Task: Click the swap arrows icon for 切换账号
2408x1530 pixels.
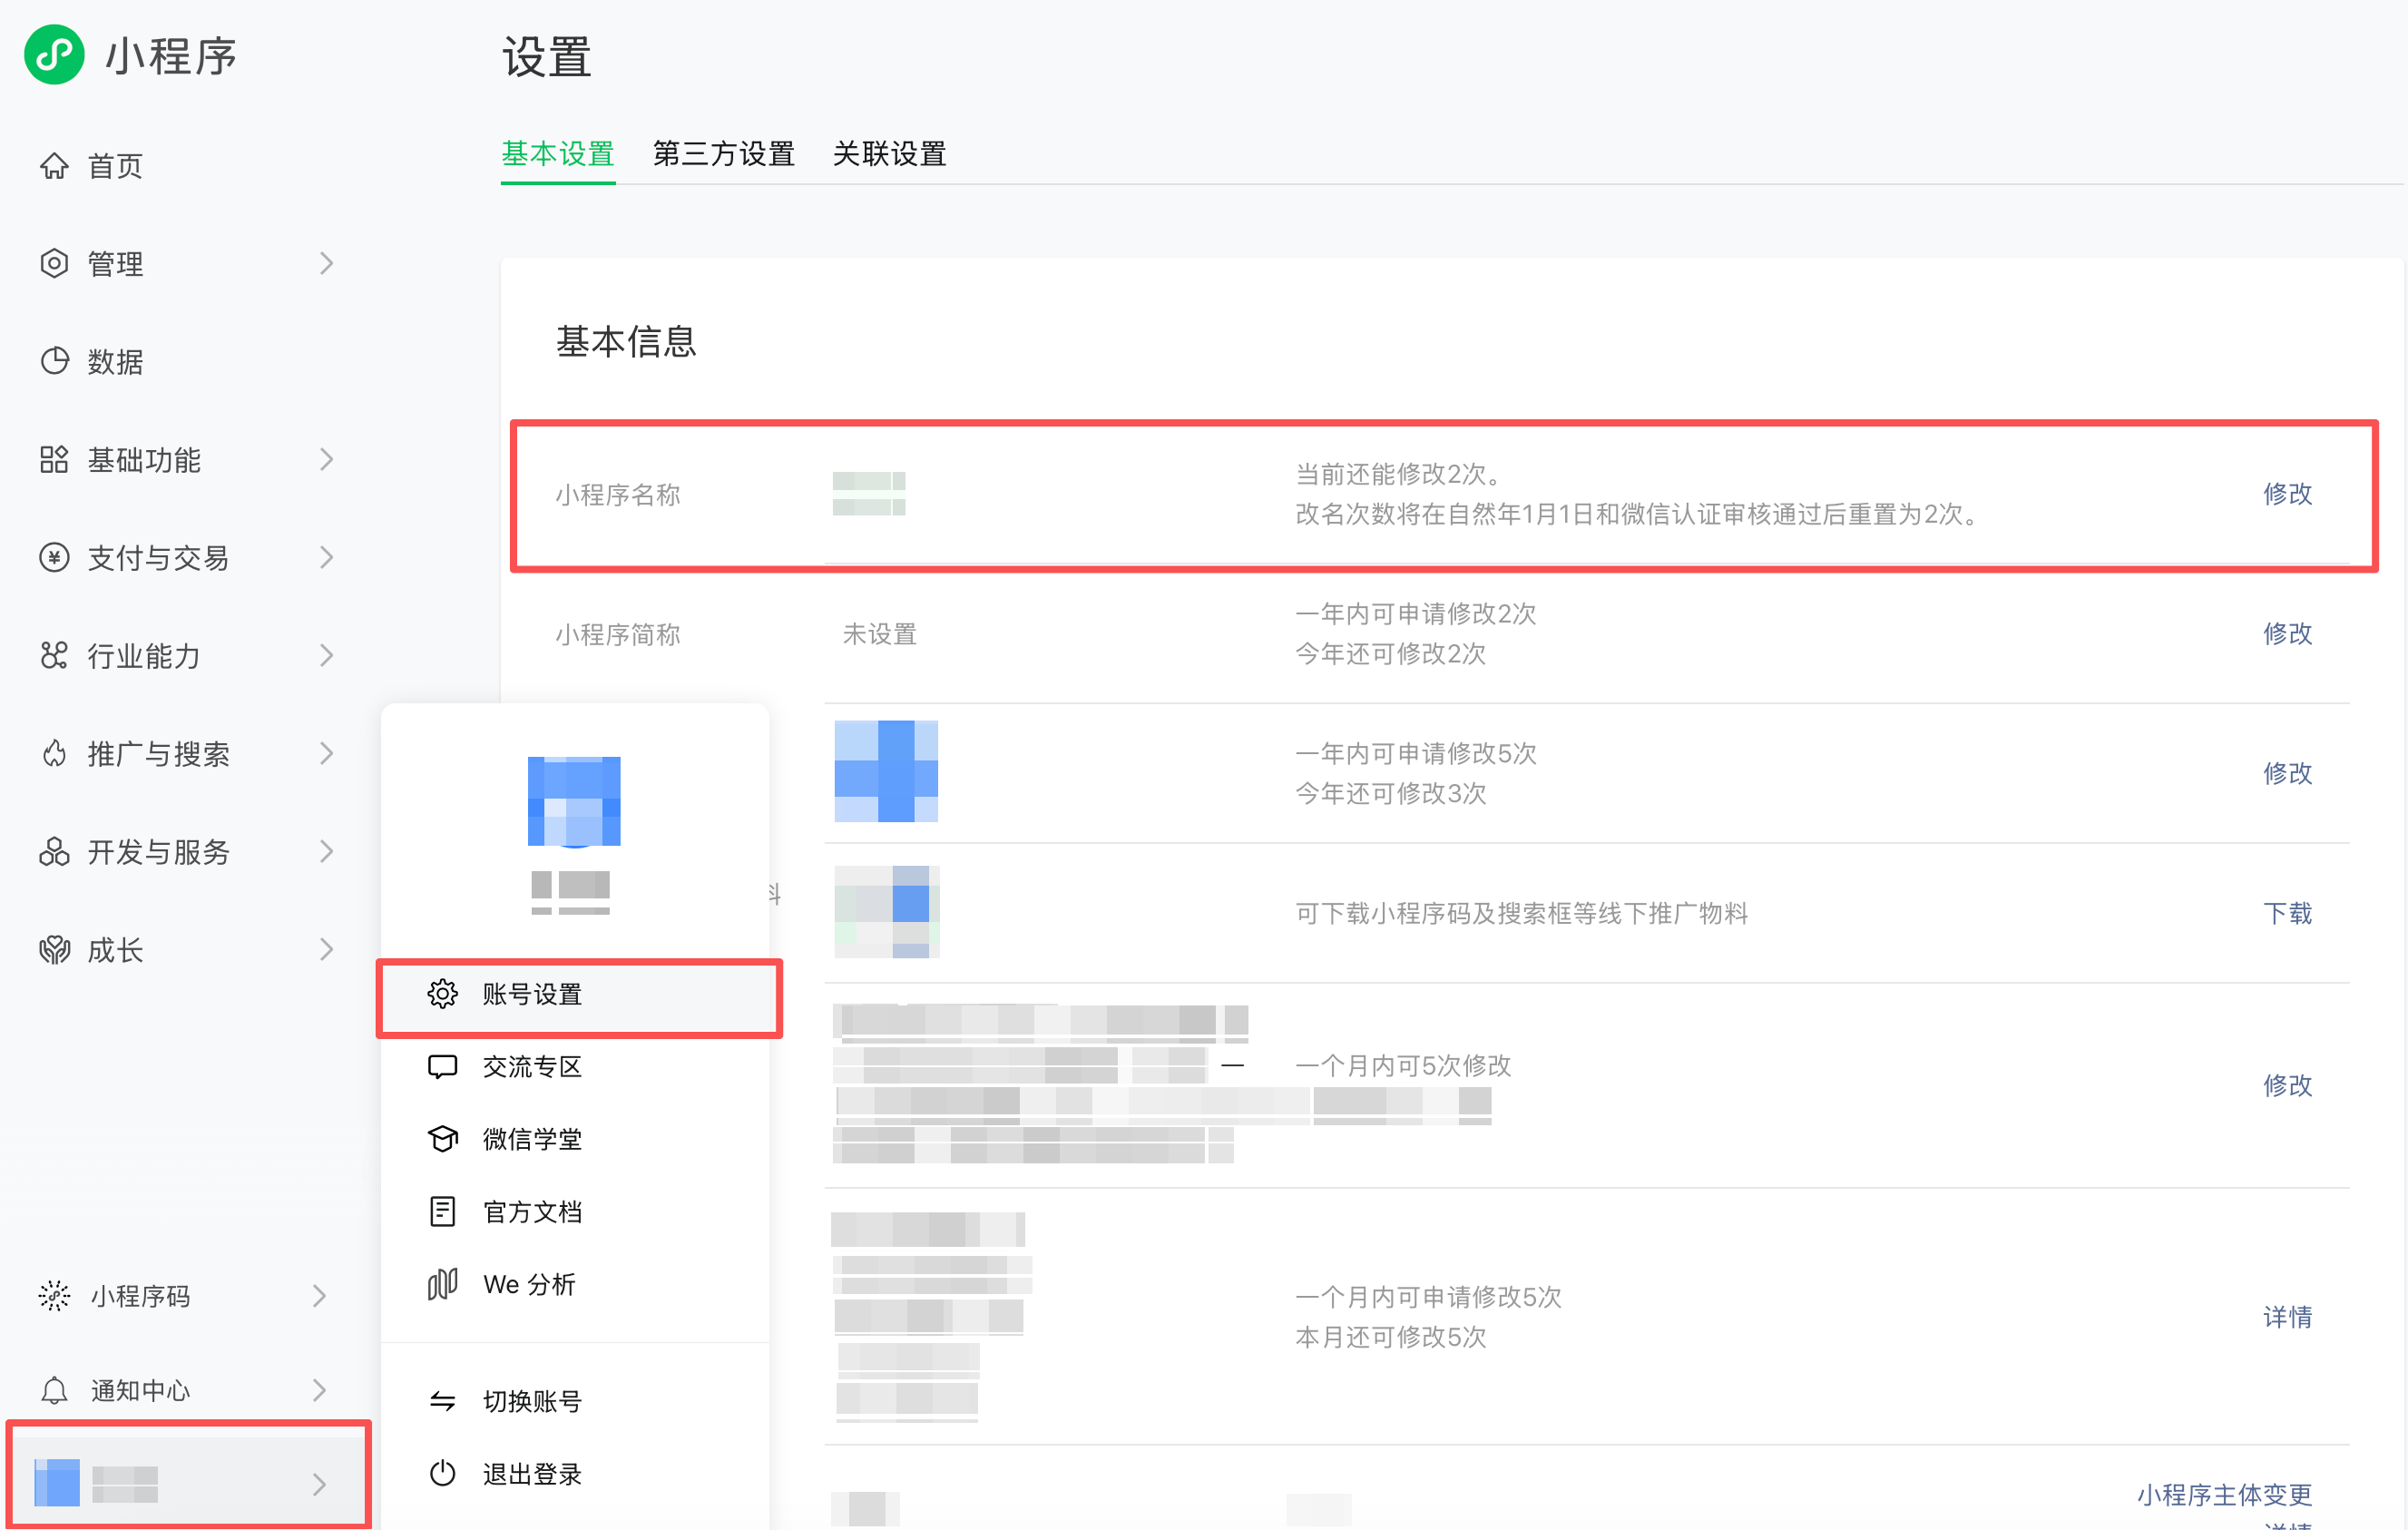Action: tap(442, 1401)
